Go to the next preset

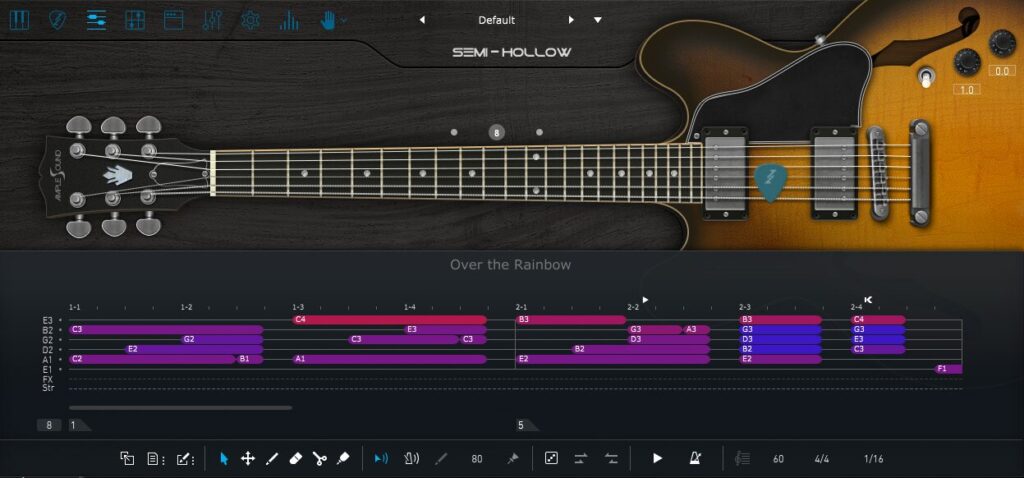click(x=571, y=20)
